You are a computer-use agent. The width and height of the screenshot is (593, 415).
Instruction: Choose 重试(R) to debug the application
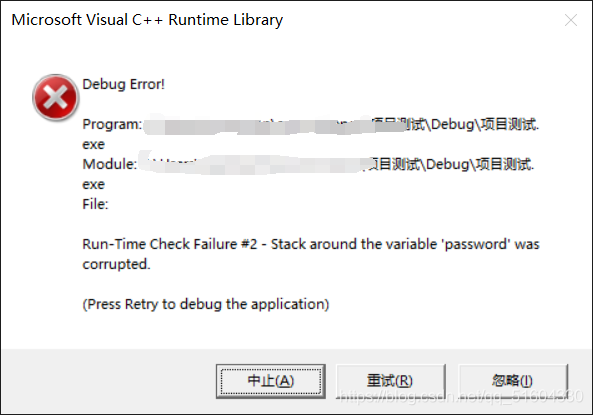(x=390, y=381)
